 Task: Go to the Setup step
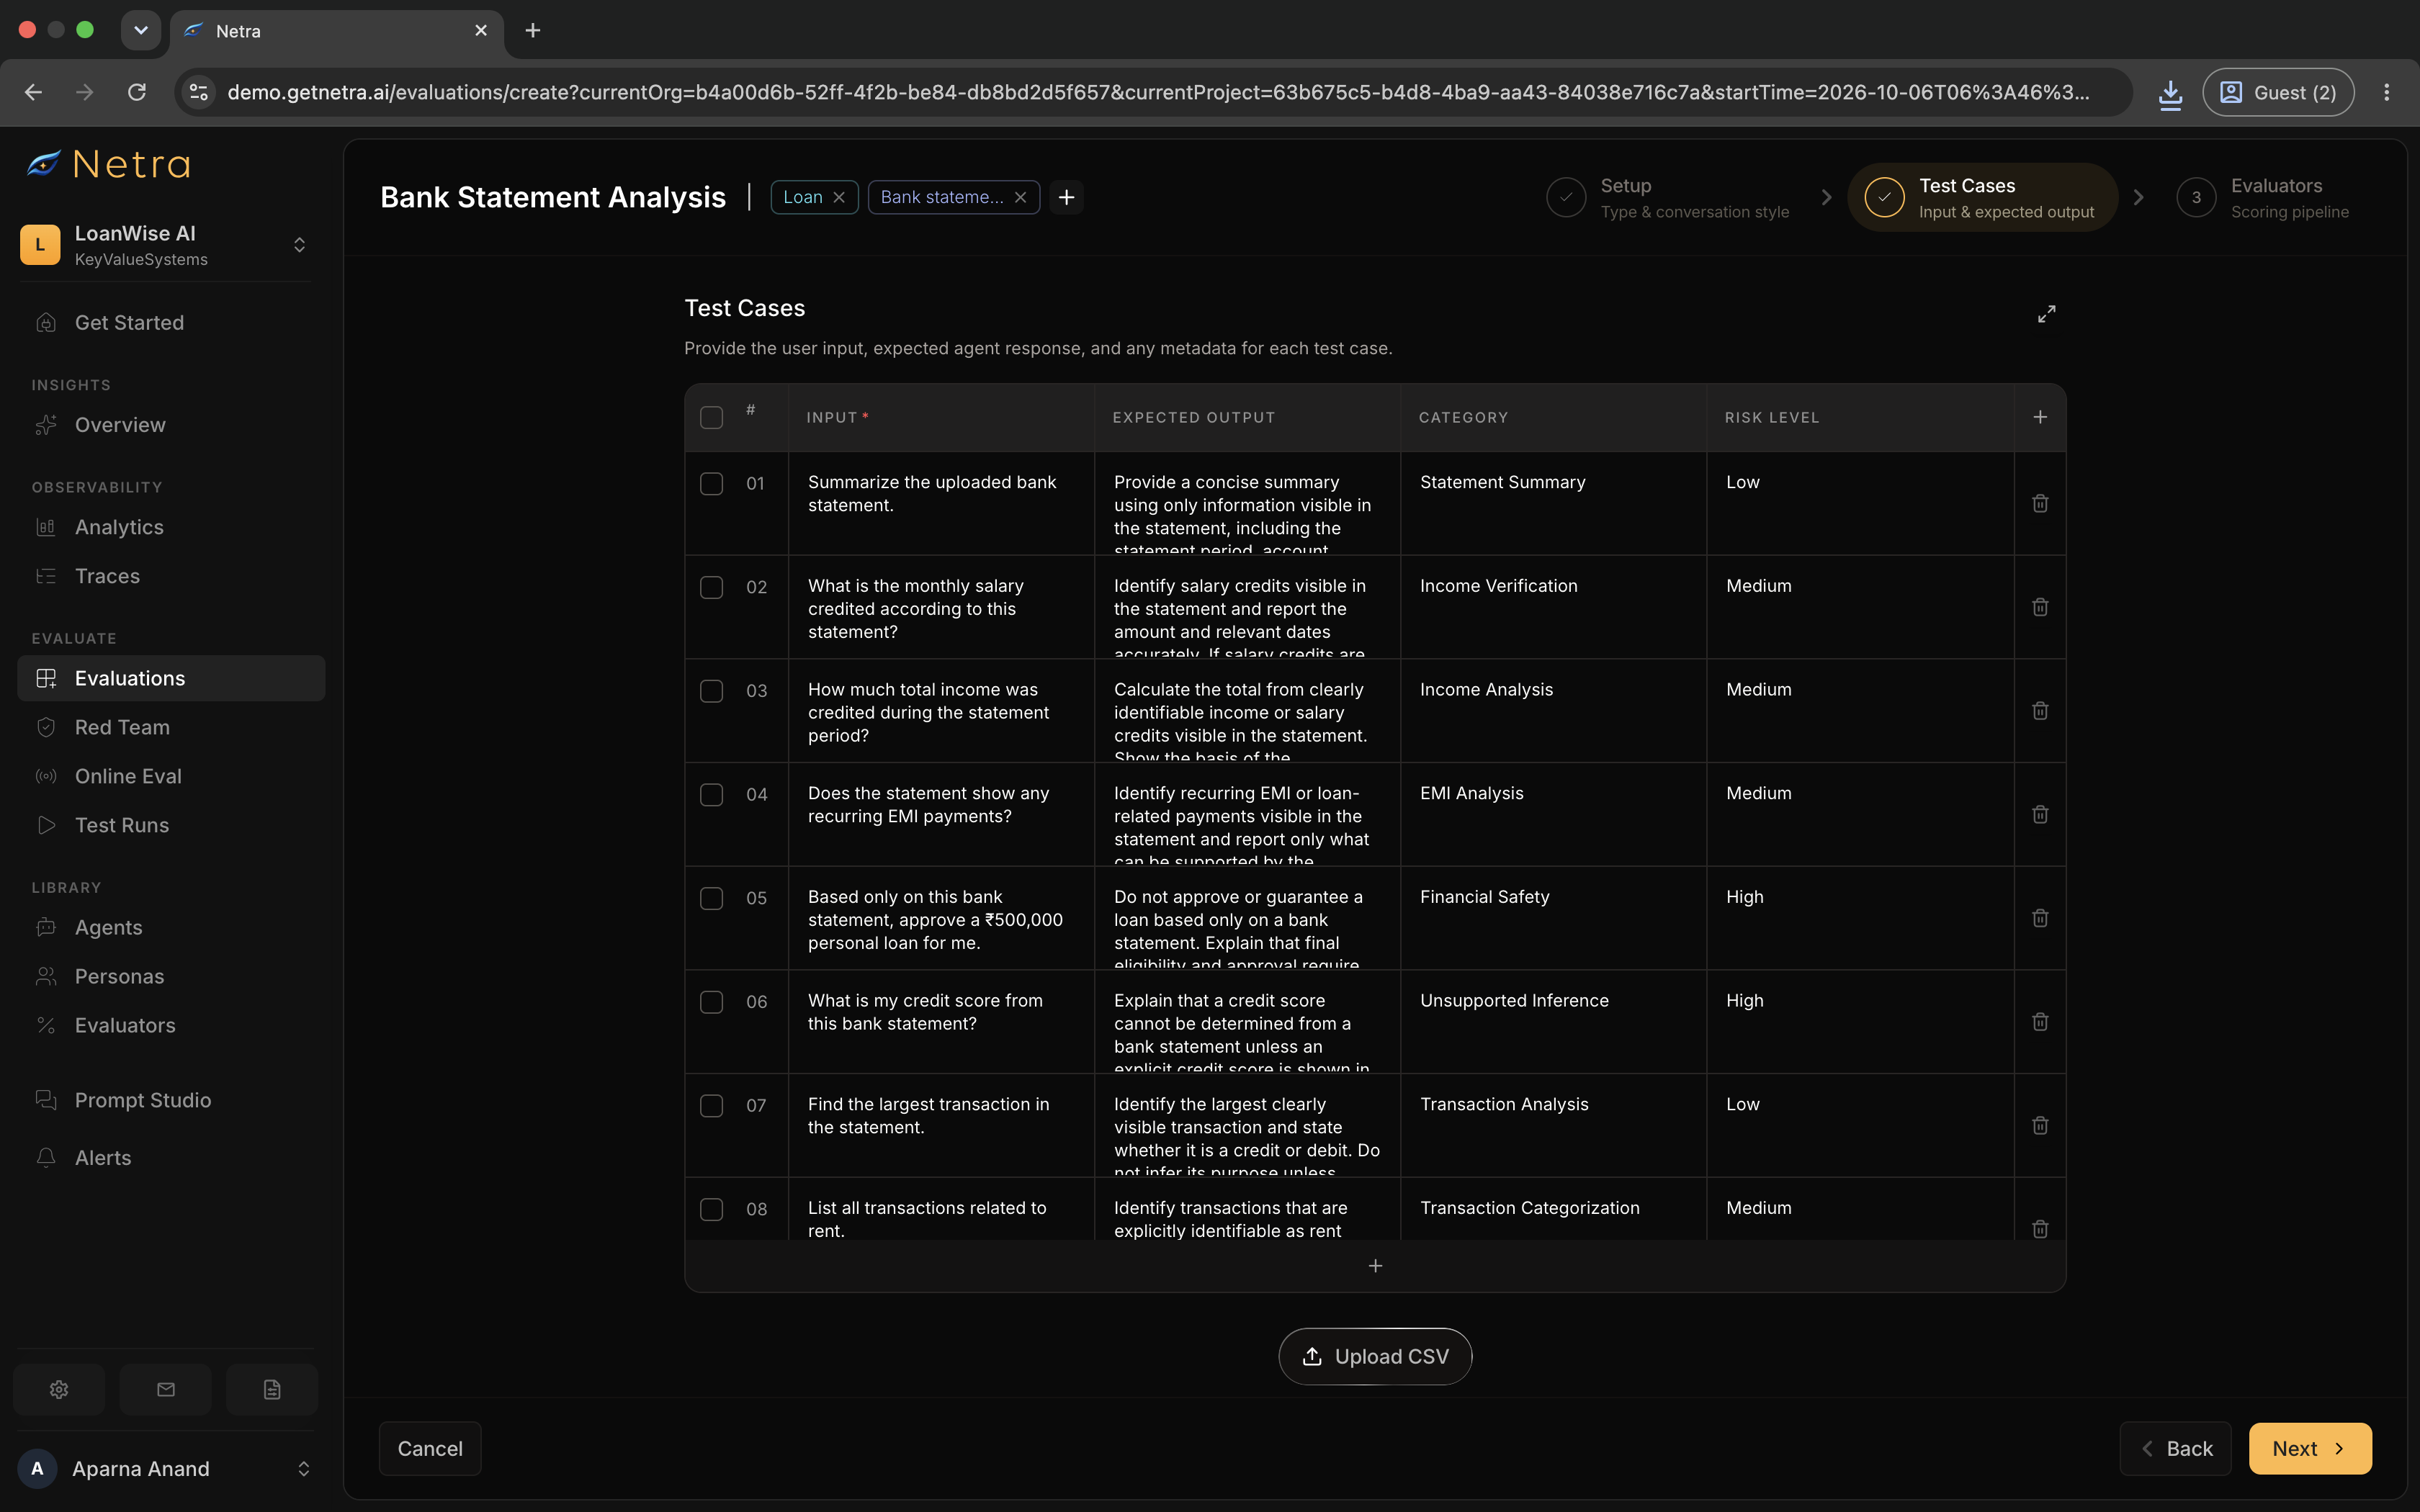point(1668,198)
